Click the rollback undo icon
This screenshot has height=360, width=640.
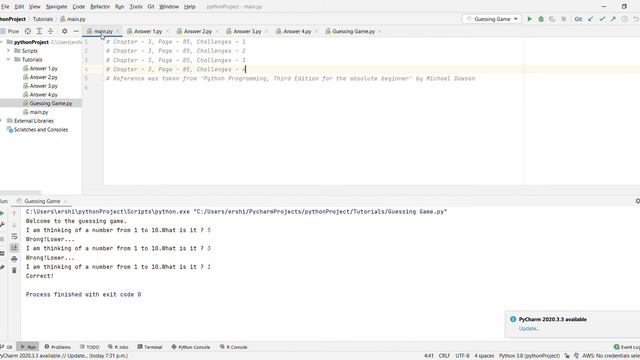tap(636, 19)
